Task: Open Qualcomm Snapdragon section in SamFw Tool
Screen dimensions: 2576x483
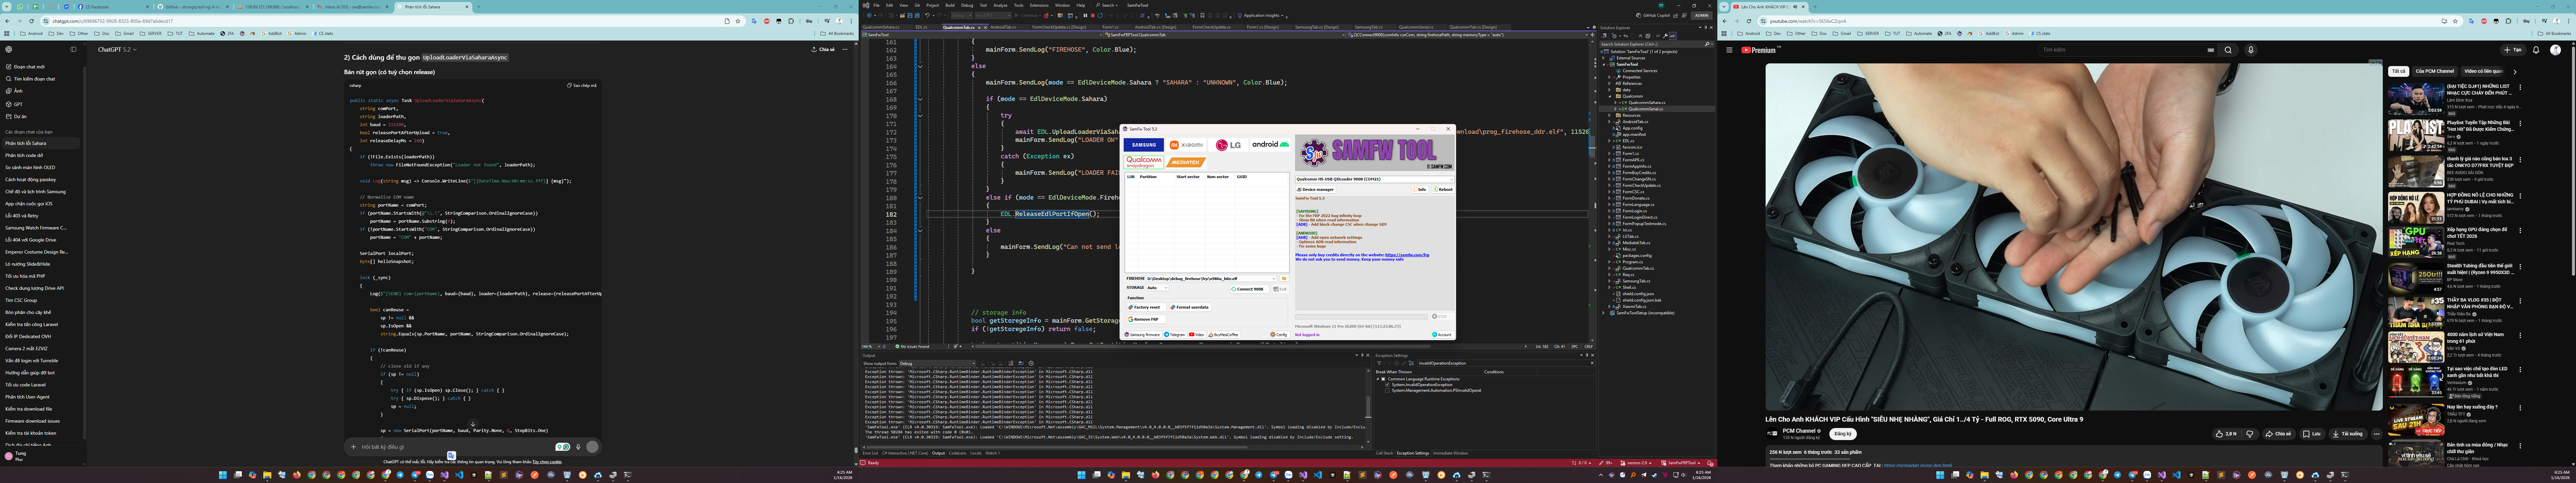Action: point(1144,162)
